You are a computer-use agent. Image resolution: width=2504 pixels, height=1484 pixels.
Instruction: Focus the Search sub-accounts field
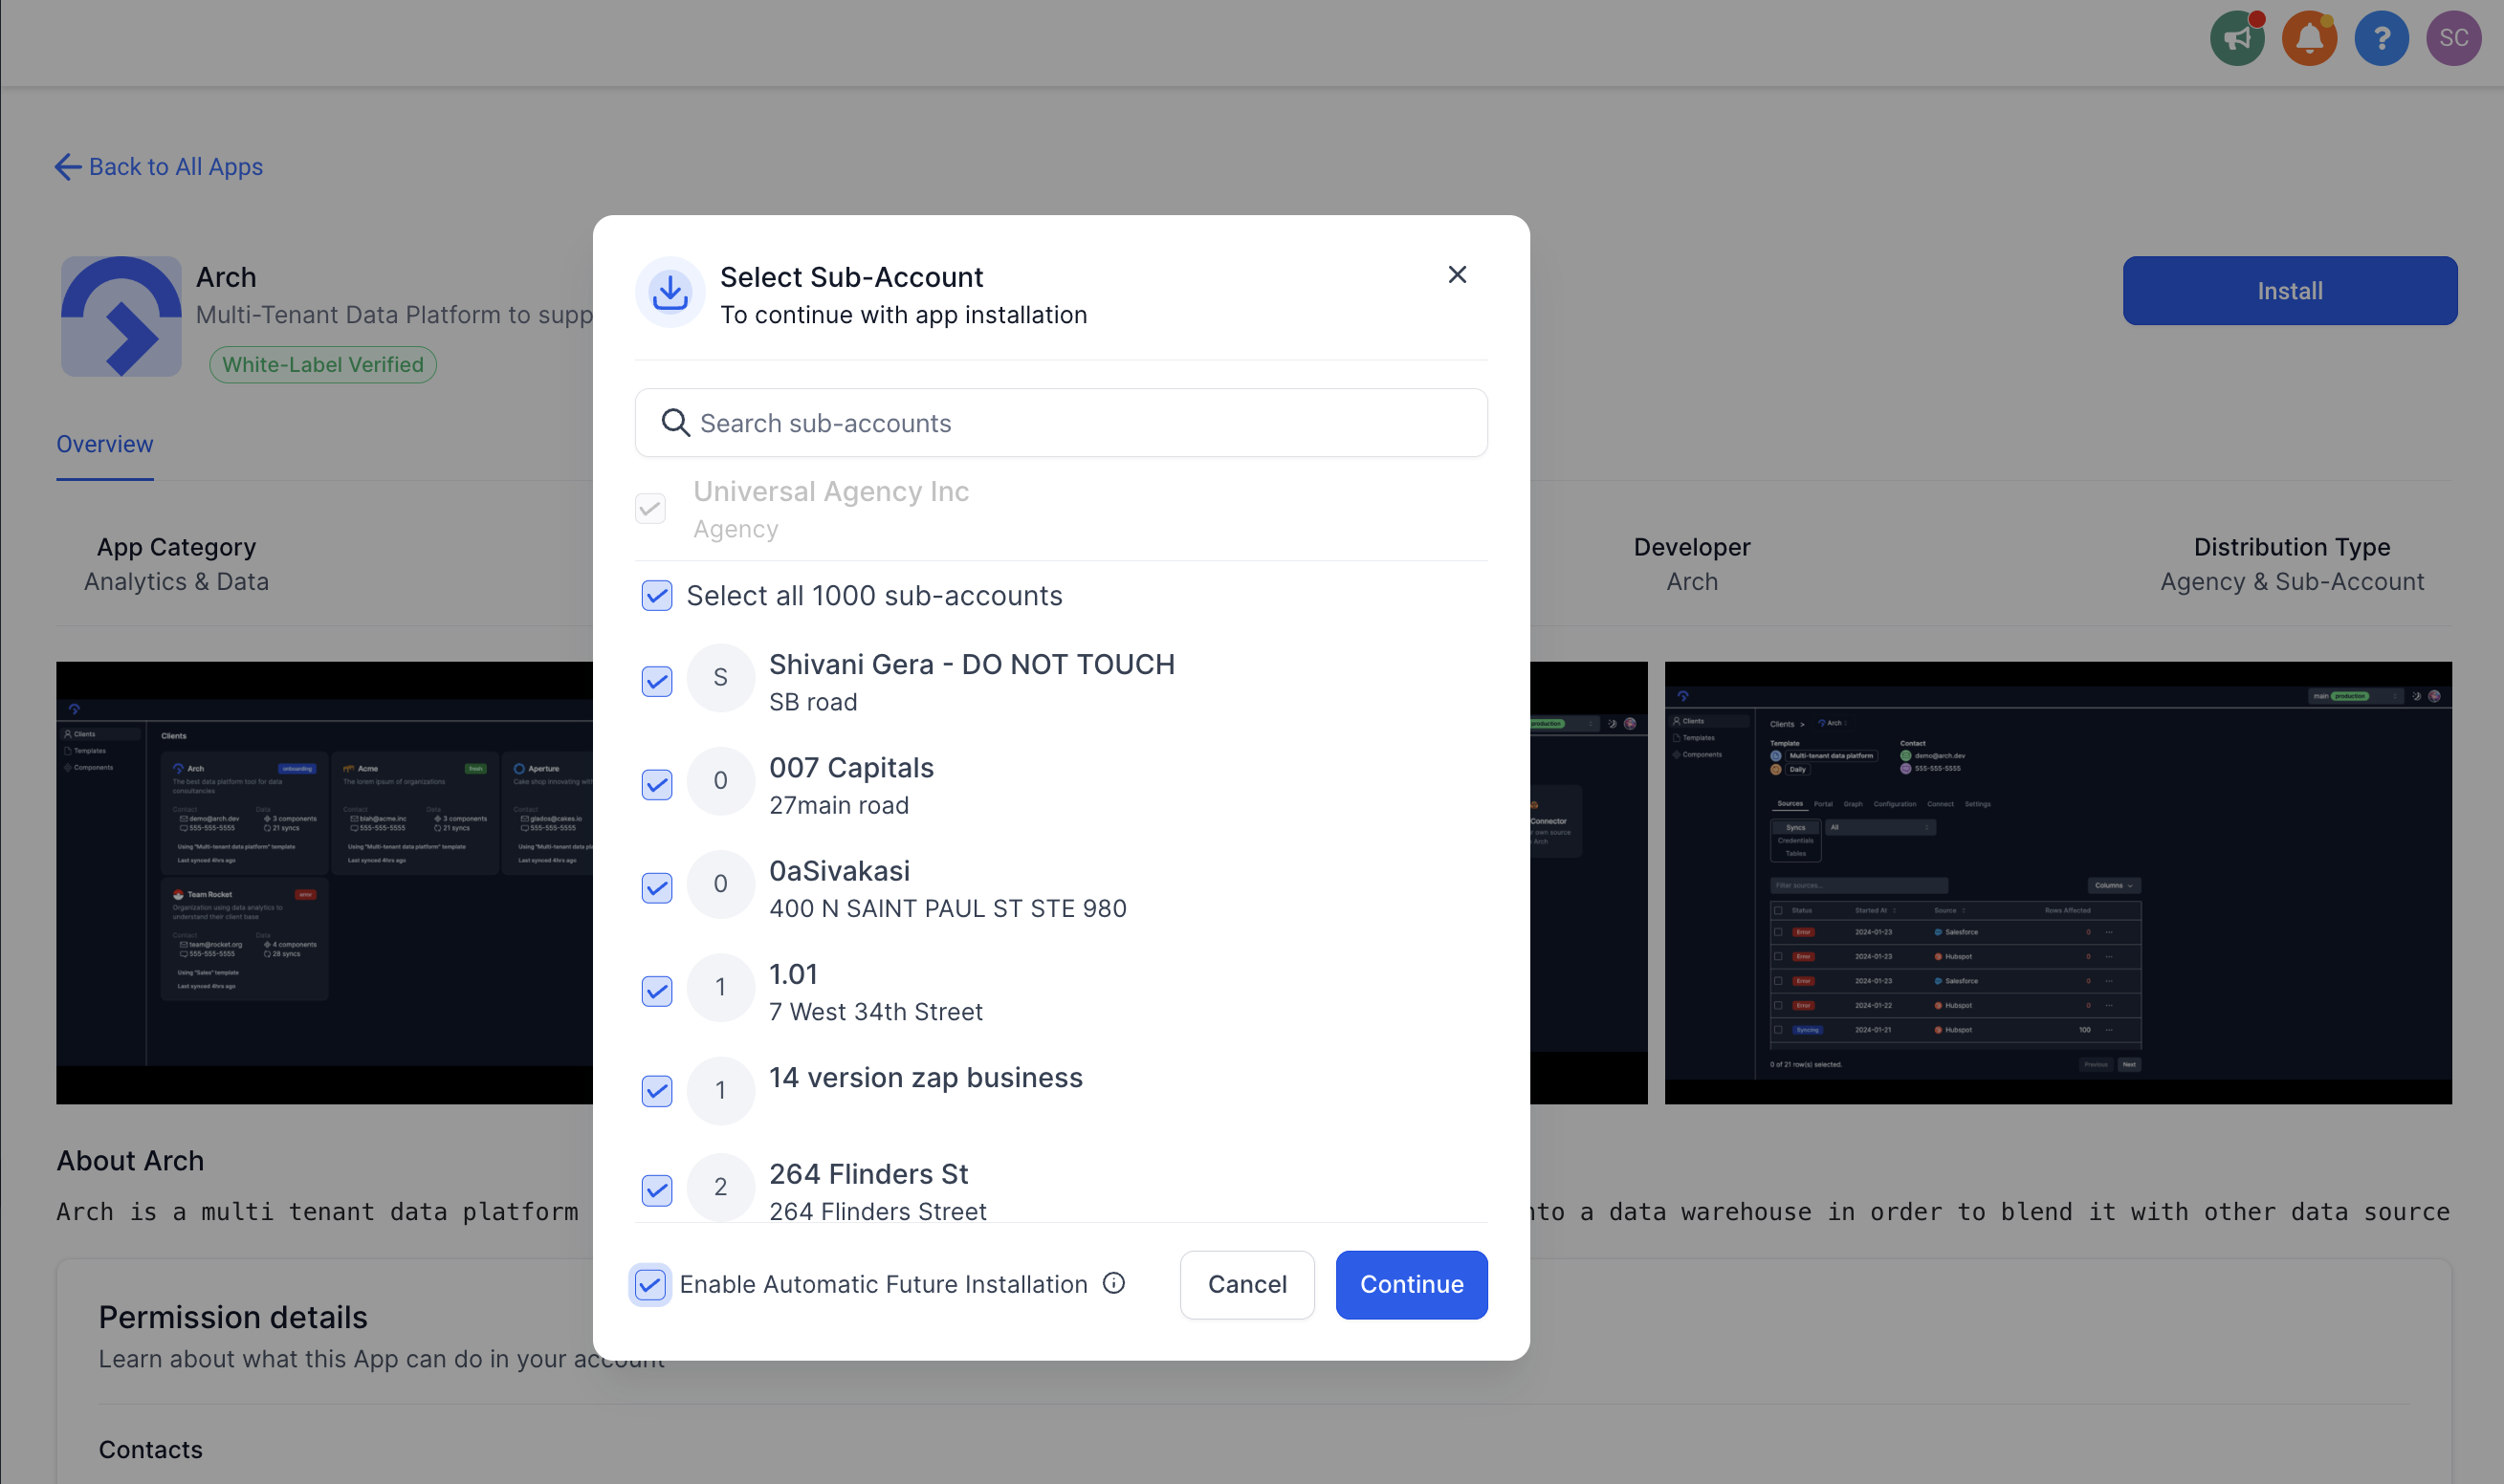[1061, 423]
